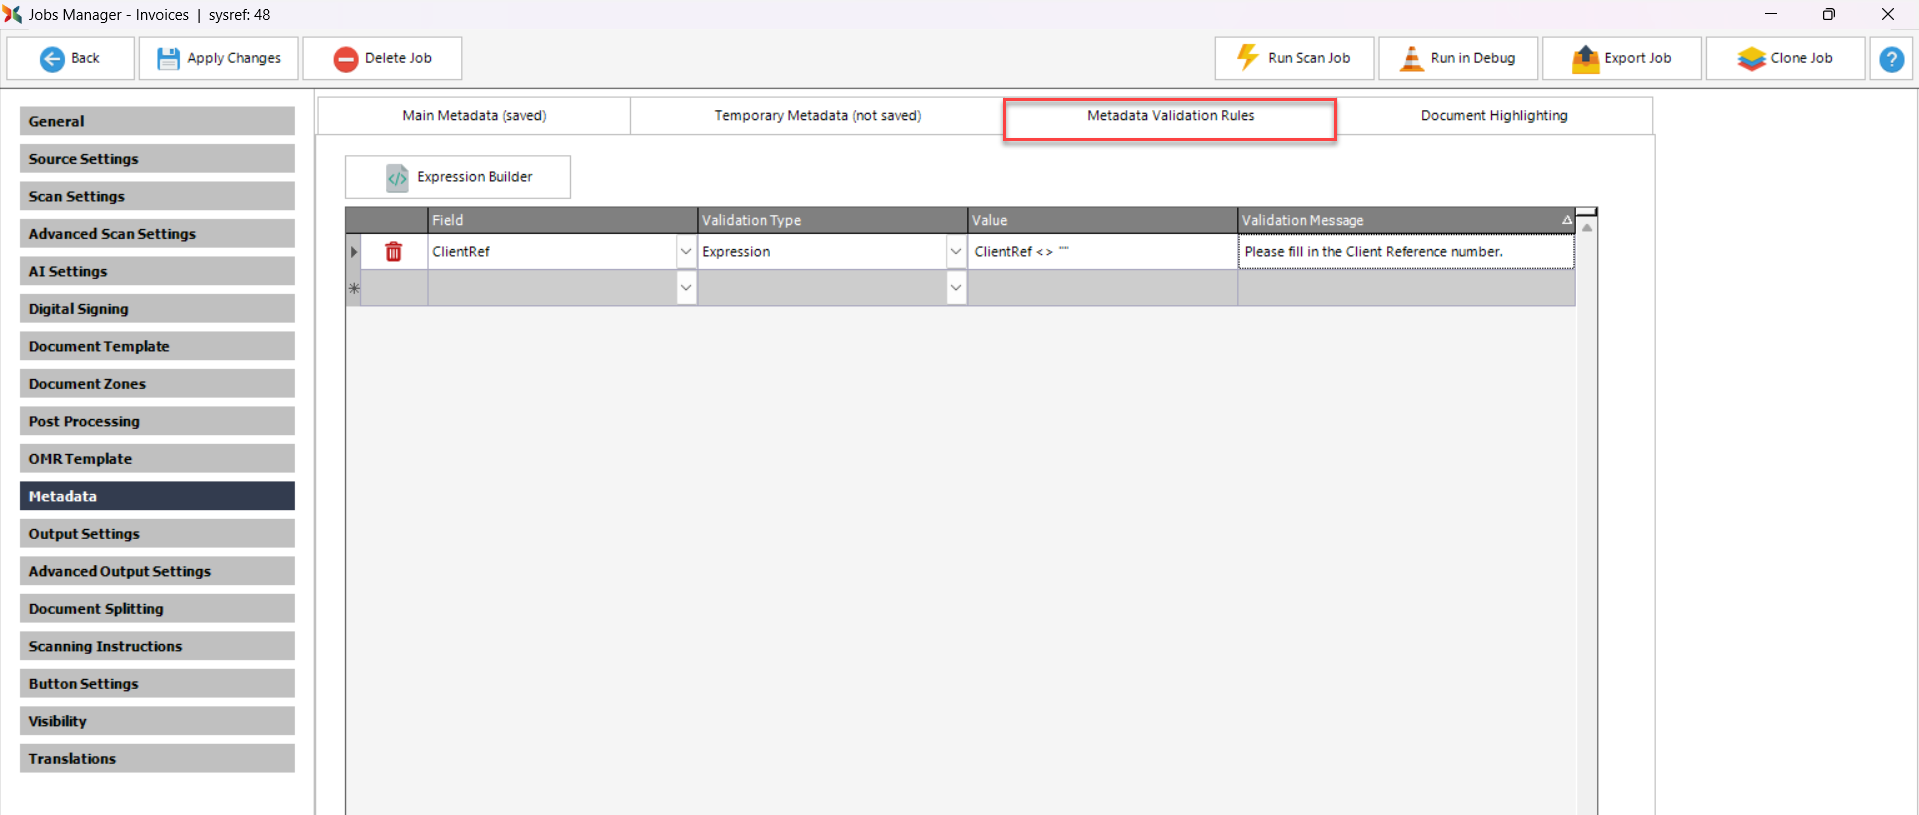Open help with the question mark icon
Viewport: 1919px width, 815px height.
point(1891,59)
